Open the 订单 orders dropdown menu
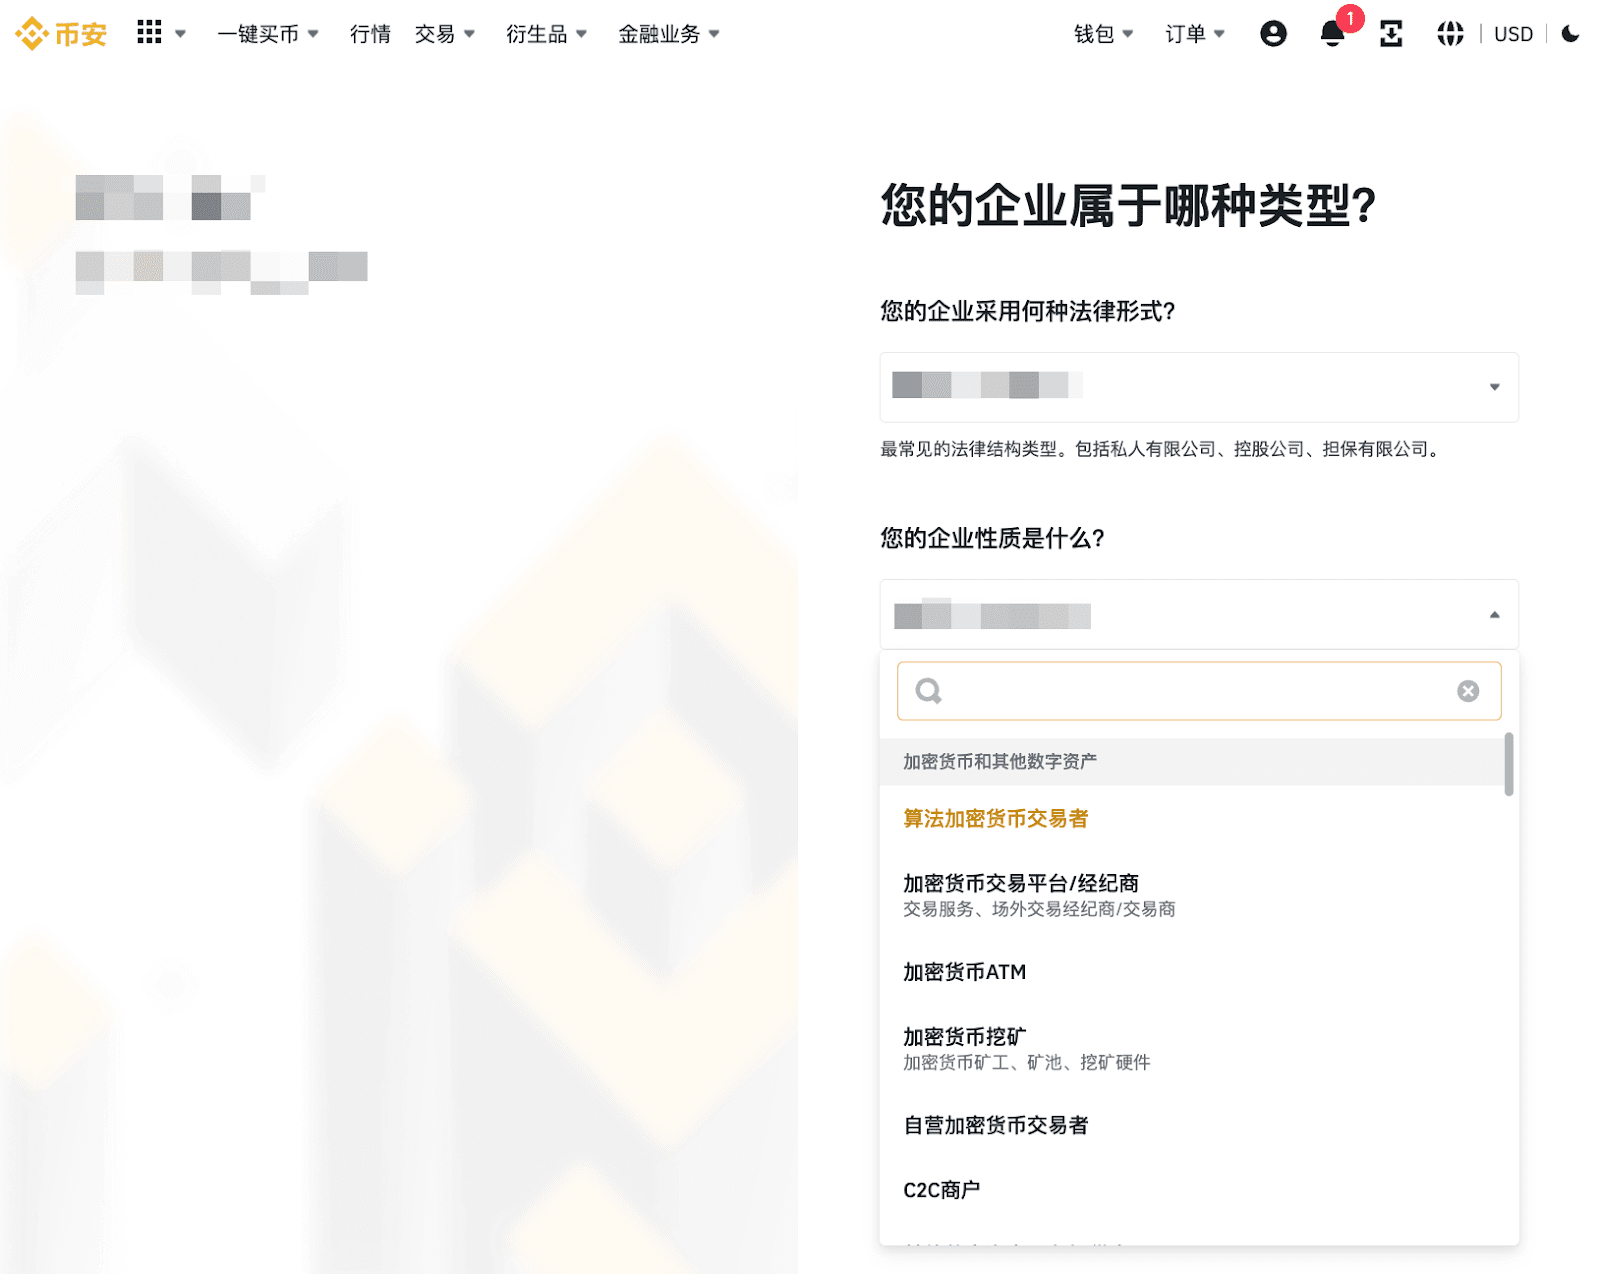This screenshot has height=1274, width=1600. click(1194, 34)
